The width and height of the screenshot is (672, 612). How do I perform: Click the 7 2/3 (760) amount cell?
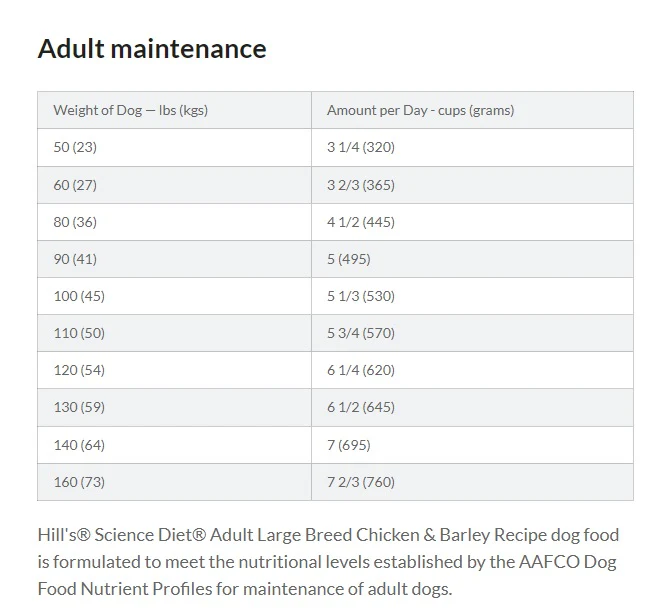click(x=472, y=482)
